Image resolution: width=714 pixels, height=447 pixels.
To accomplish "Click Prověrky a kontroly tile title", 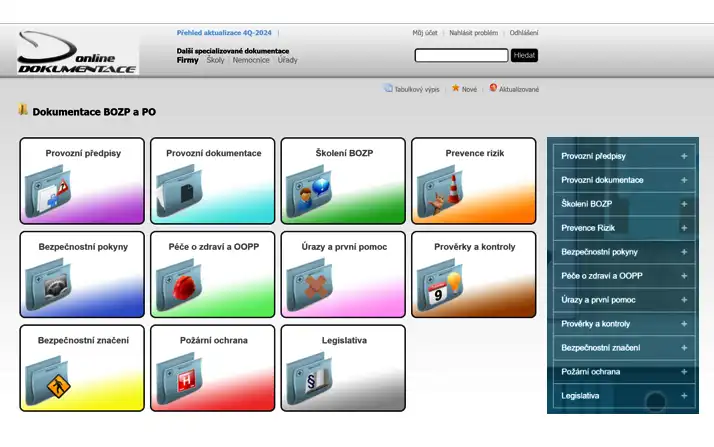I will 474,247.
